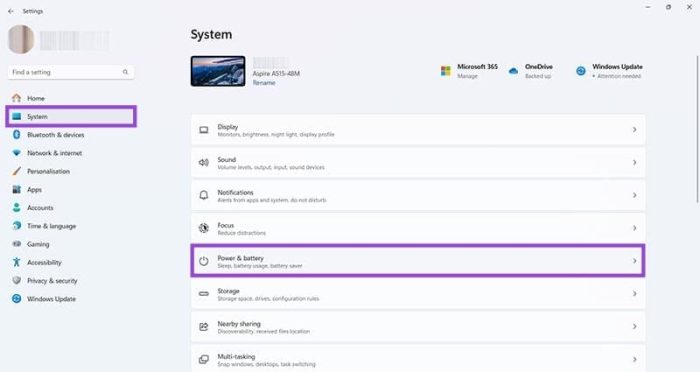Click the Accessibility person icon

[17, 262]
